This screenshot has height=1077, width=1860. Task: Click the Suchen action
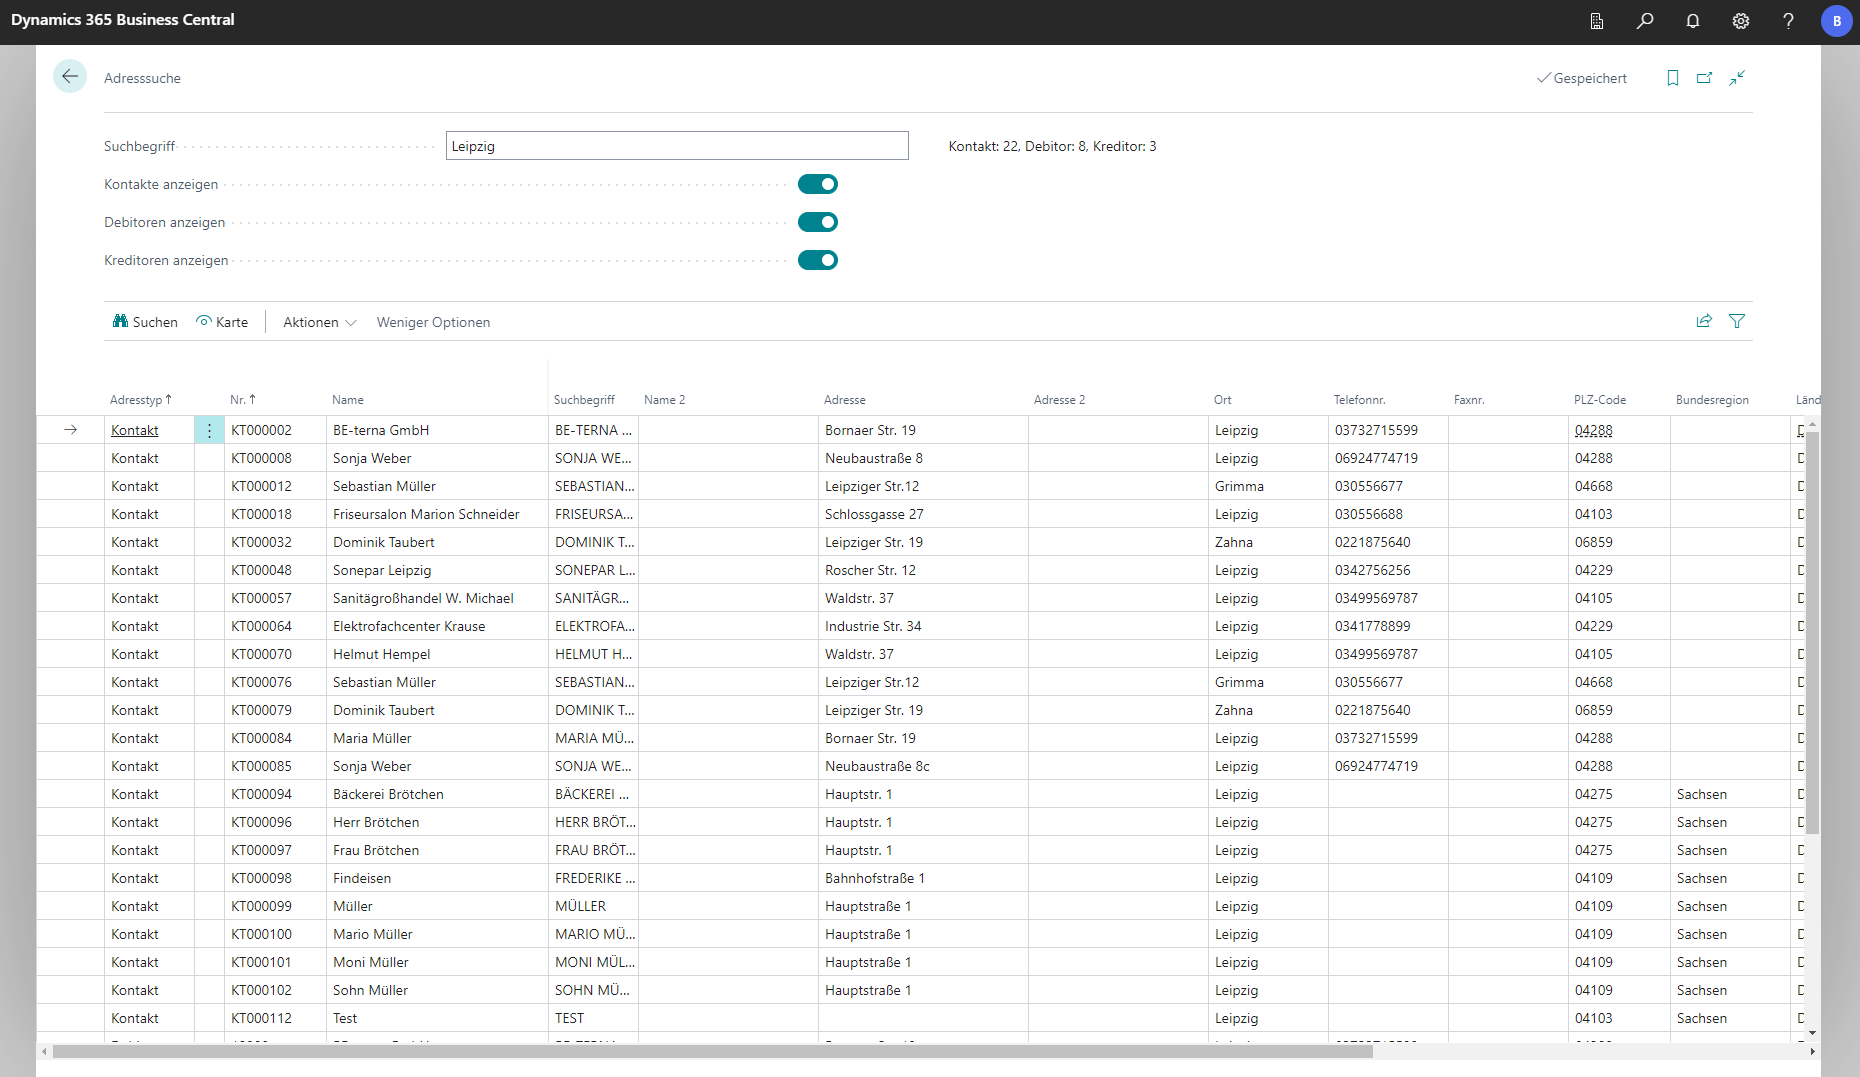[145, 322]
